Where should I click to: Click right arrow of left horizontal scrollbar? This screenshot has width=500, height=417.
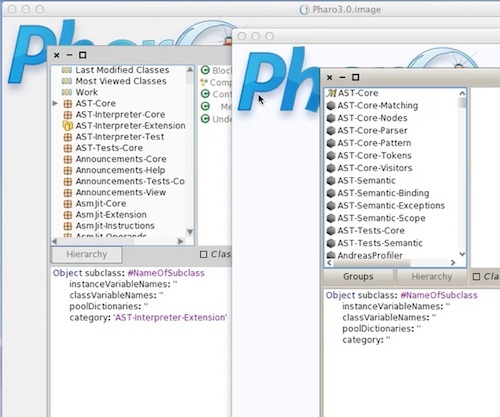[x=181, y=241]
